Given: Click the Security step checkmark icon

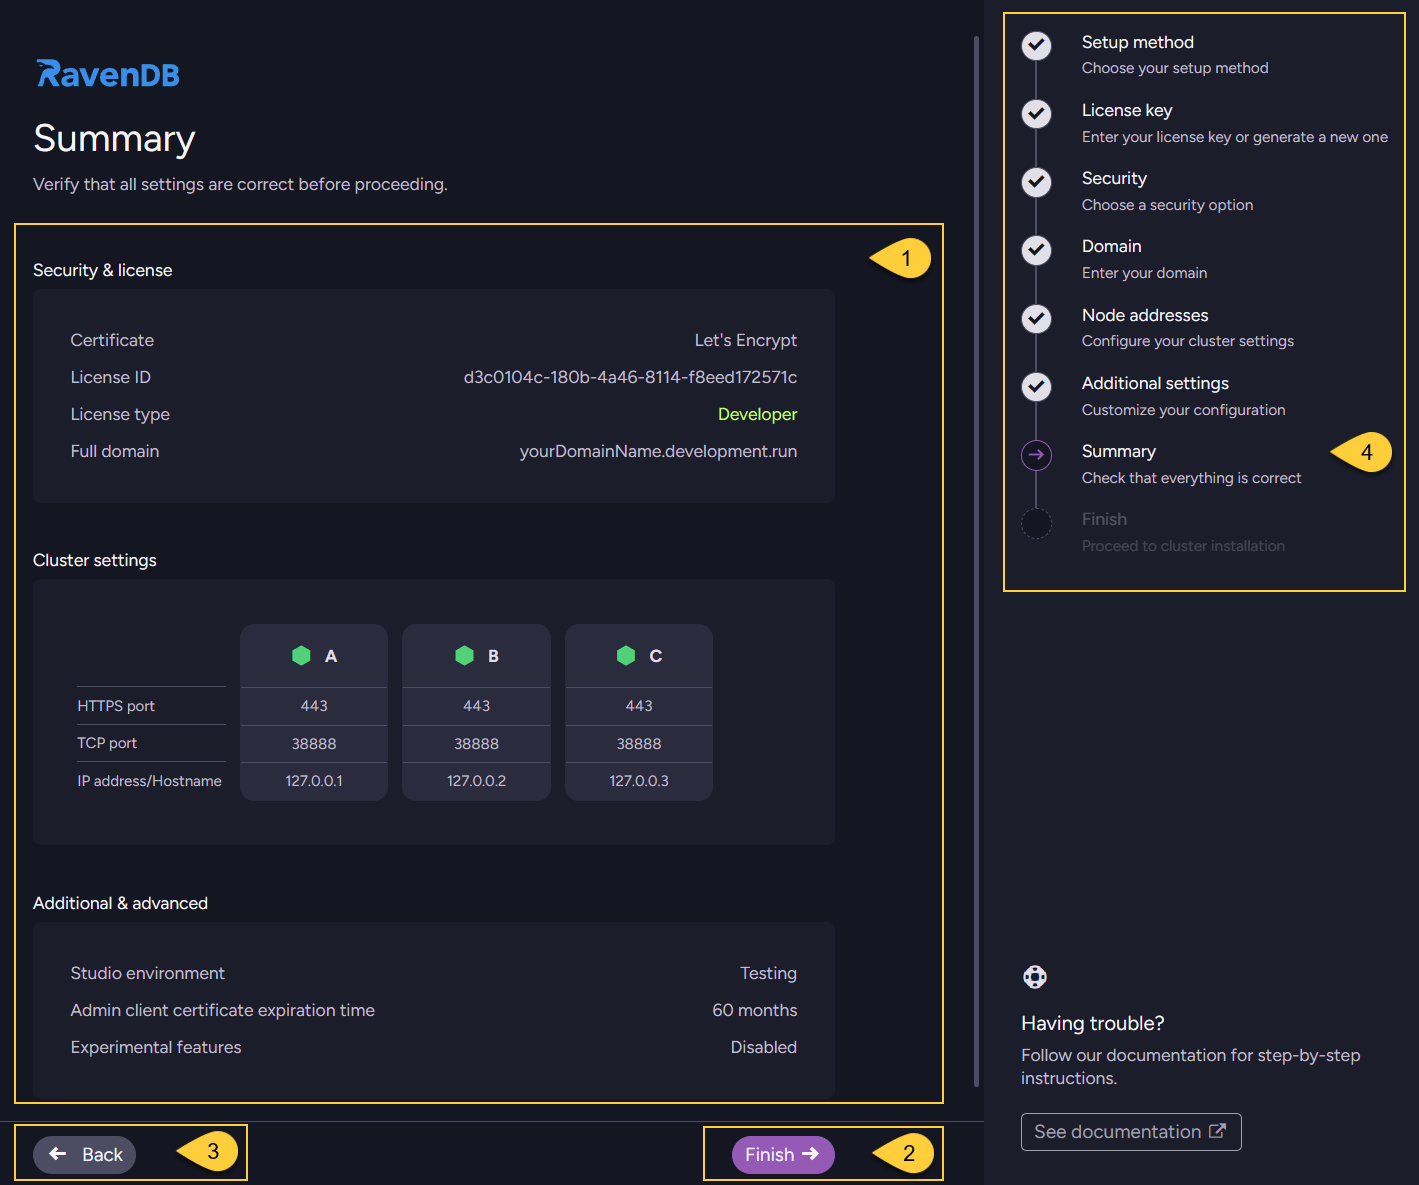Looking at the screenshot, I should point(1036,182).
